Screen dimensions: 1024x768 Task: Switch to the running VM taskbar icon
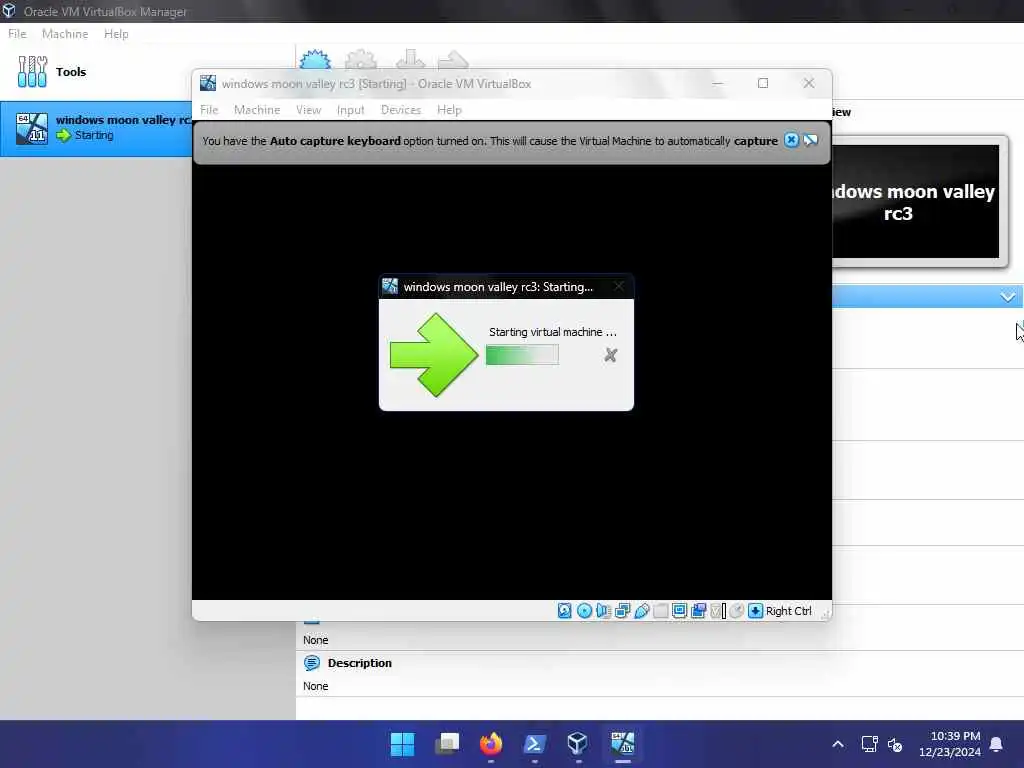[x=622, y=744]
